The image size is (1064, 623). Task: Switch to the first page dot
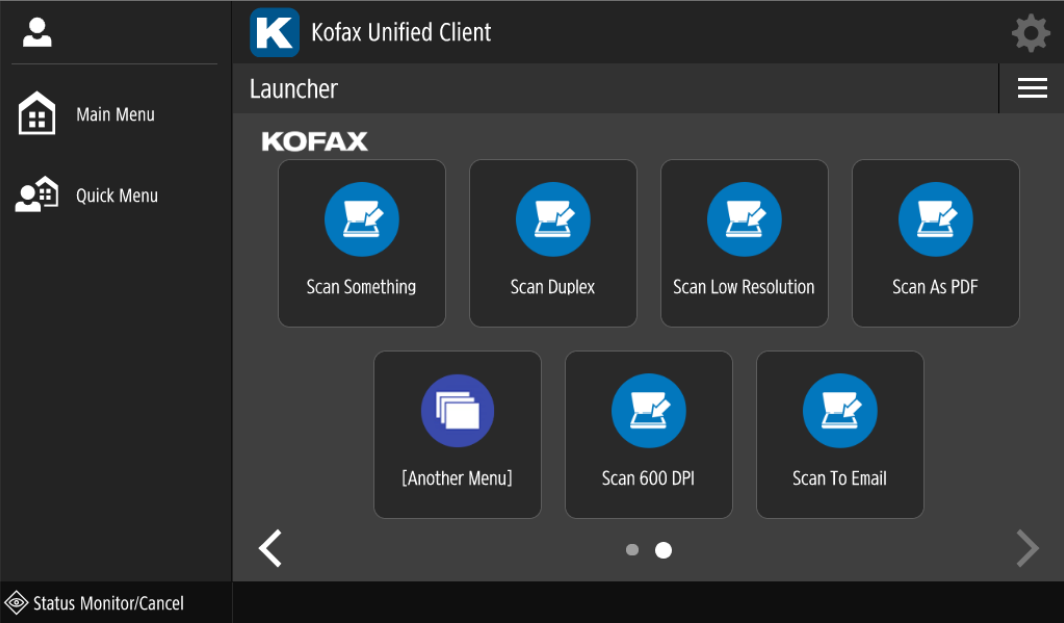coord(632,550)
